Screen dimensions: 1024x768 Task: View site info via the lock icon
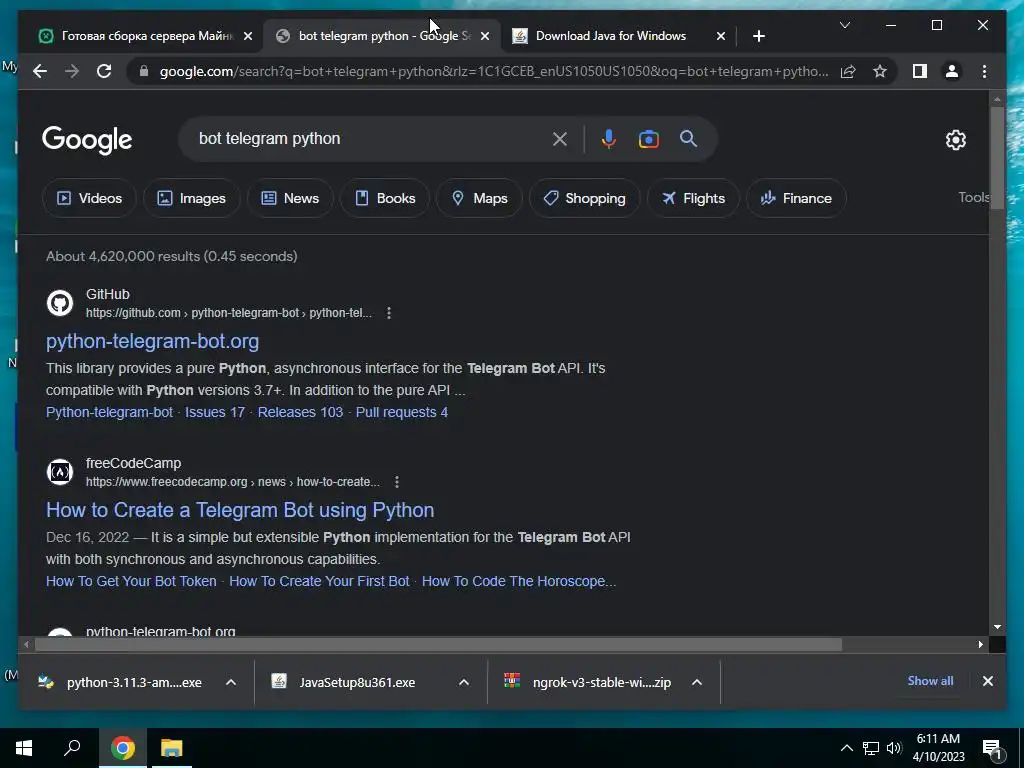click(x=144, y=71)
